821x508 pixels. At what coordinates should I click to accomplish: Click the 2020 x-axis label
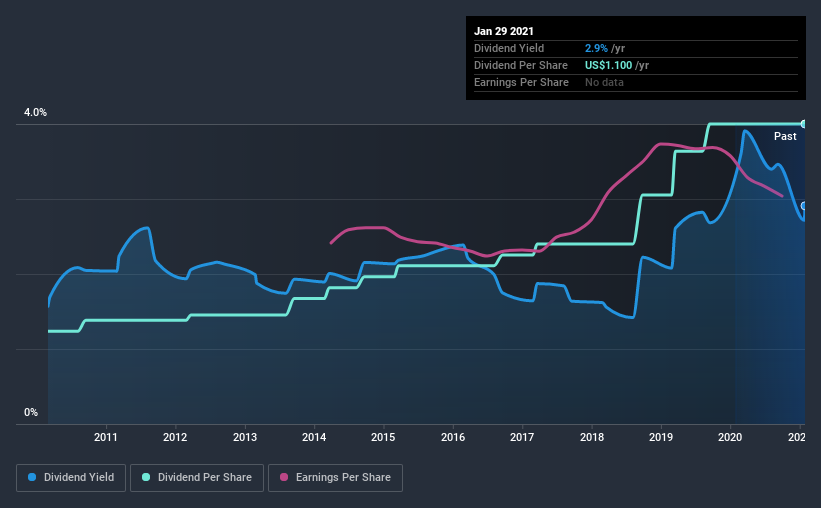coord(730,437)
